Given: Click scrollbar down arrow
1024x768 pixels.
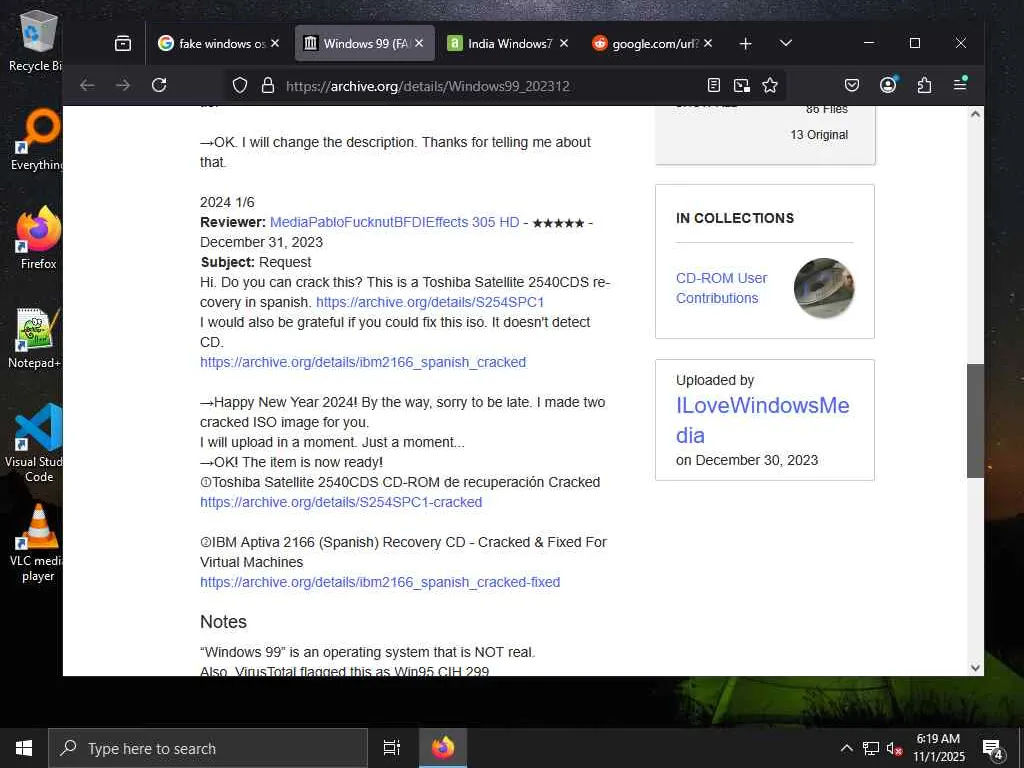Looking at the screenshot, I should 975,667.
